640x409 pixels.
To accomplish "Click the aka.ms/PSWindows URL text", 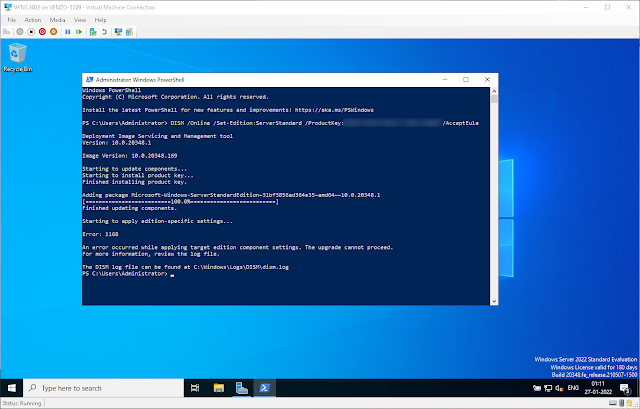I will click(334, 110).
